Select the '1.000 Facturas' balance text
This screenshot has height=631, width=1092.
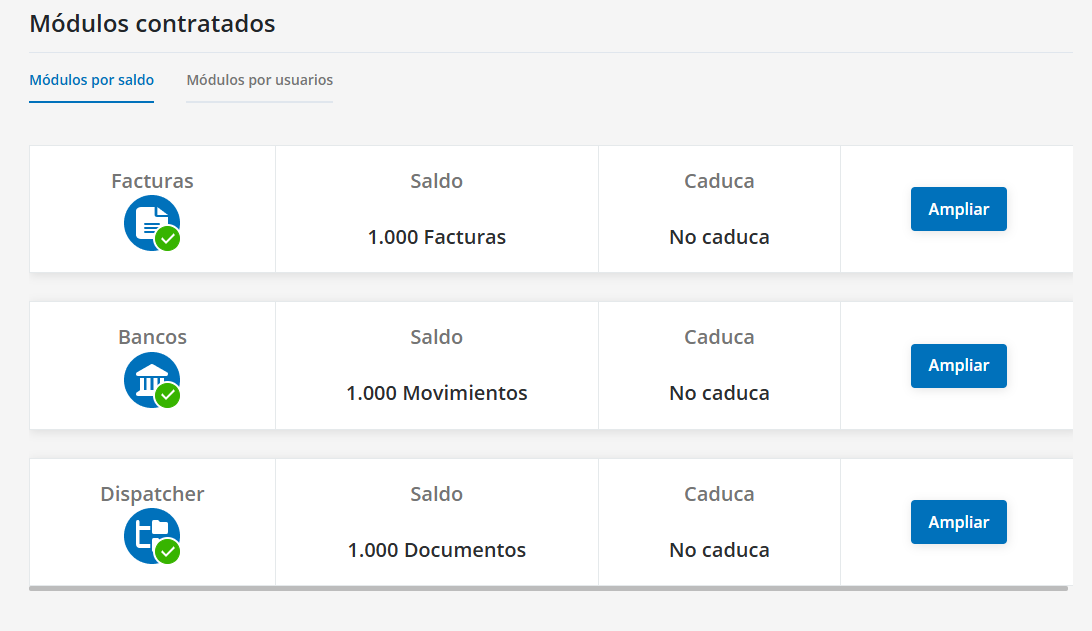437,237
